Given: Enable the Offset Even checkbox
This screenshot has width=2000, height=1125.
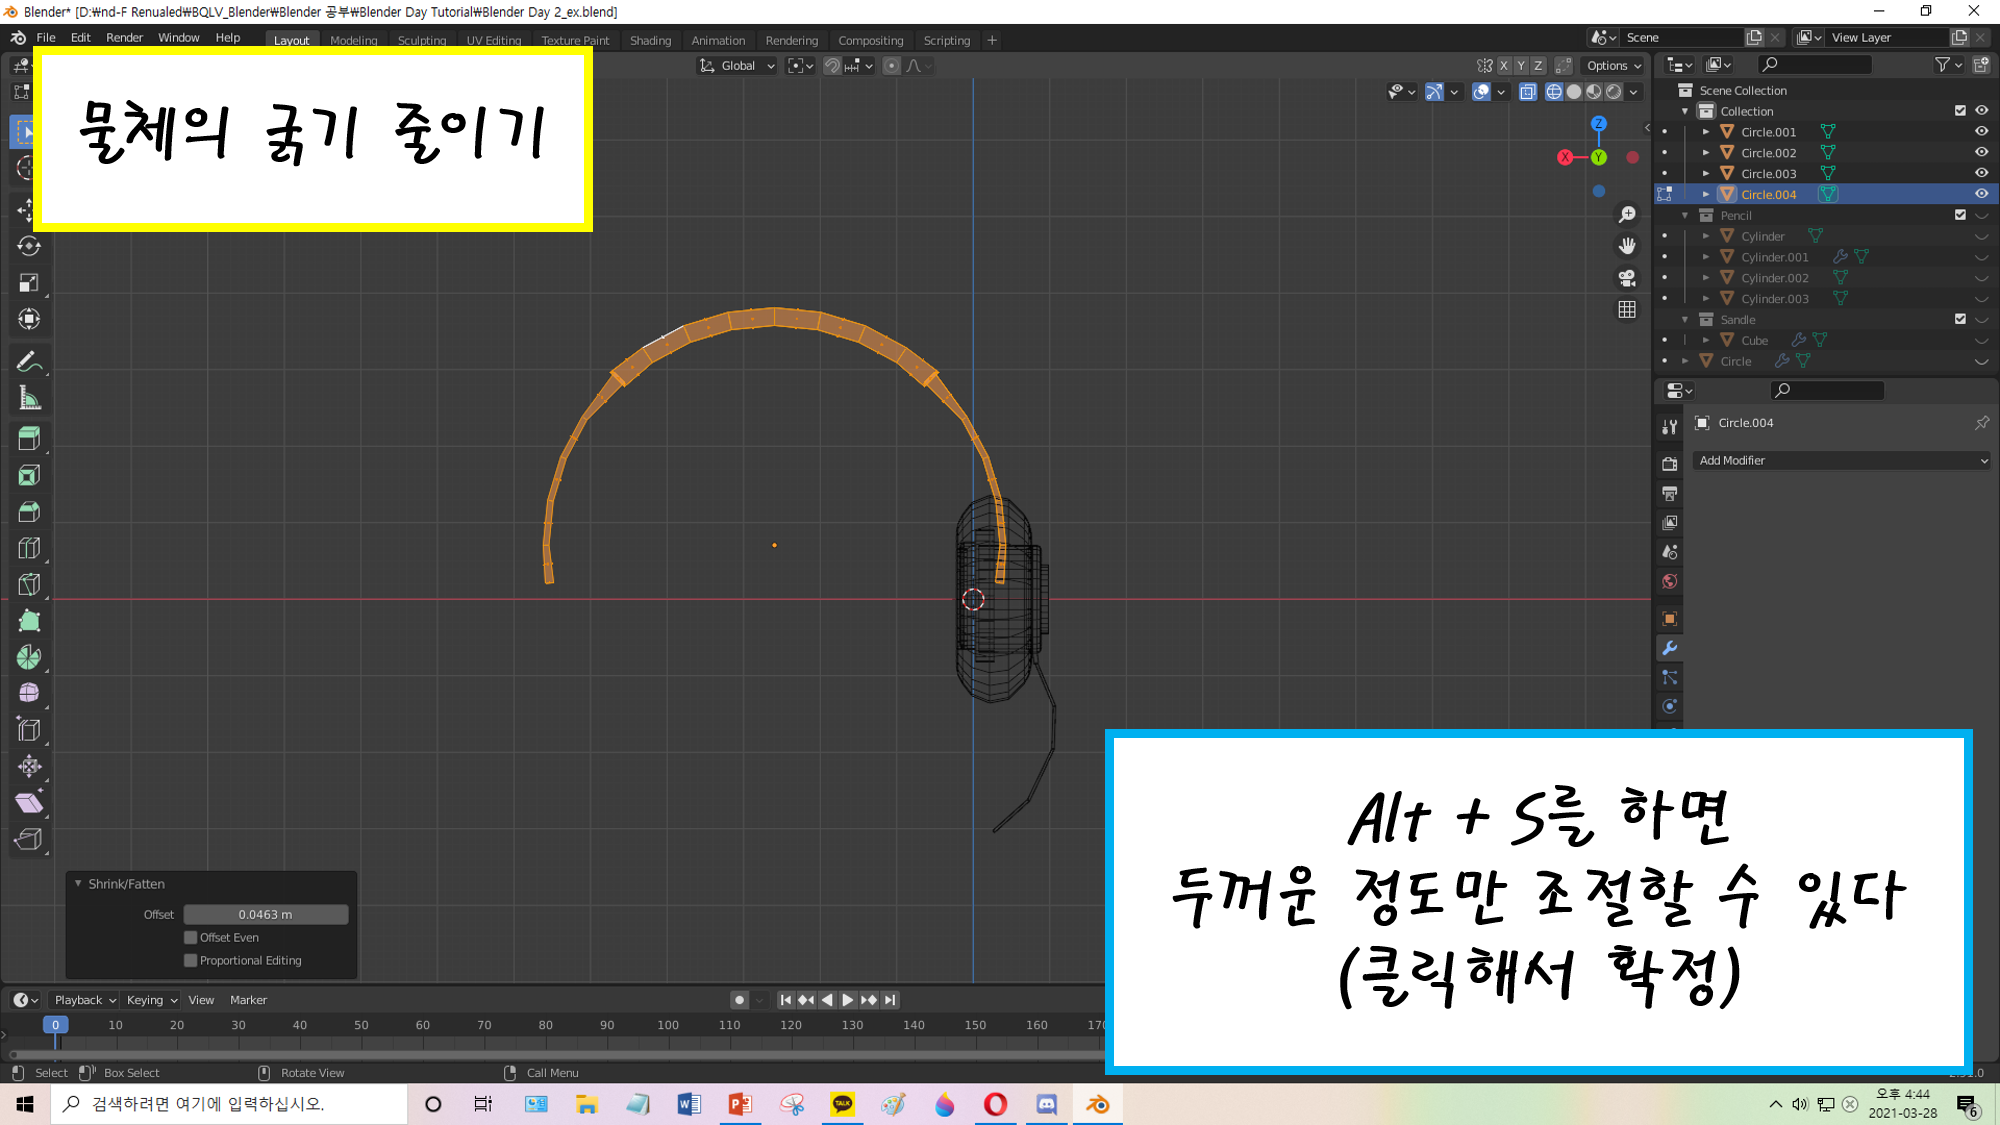Looking at the screenshot, I should [191, 938].
